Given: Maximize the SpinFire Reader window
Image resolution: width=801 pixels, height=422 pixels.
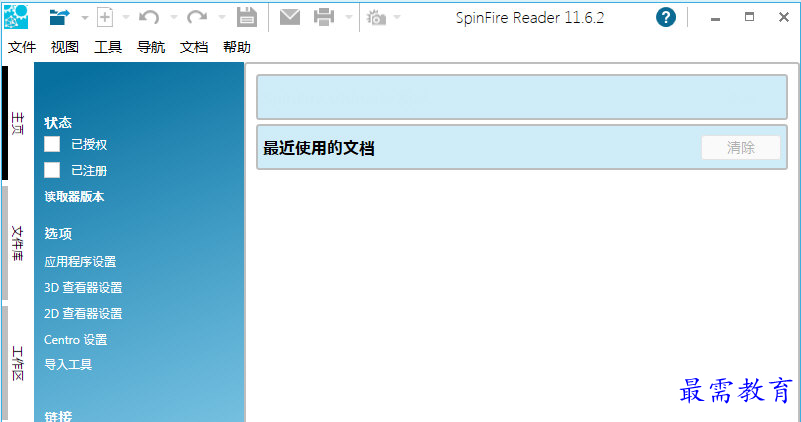Looking at the screenshot, I should pyautogui.click(x=749, y=17).
